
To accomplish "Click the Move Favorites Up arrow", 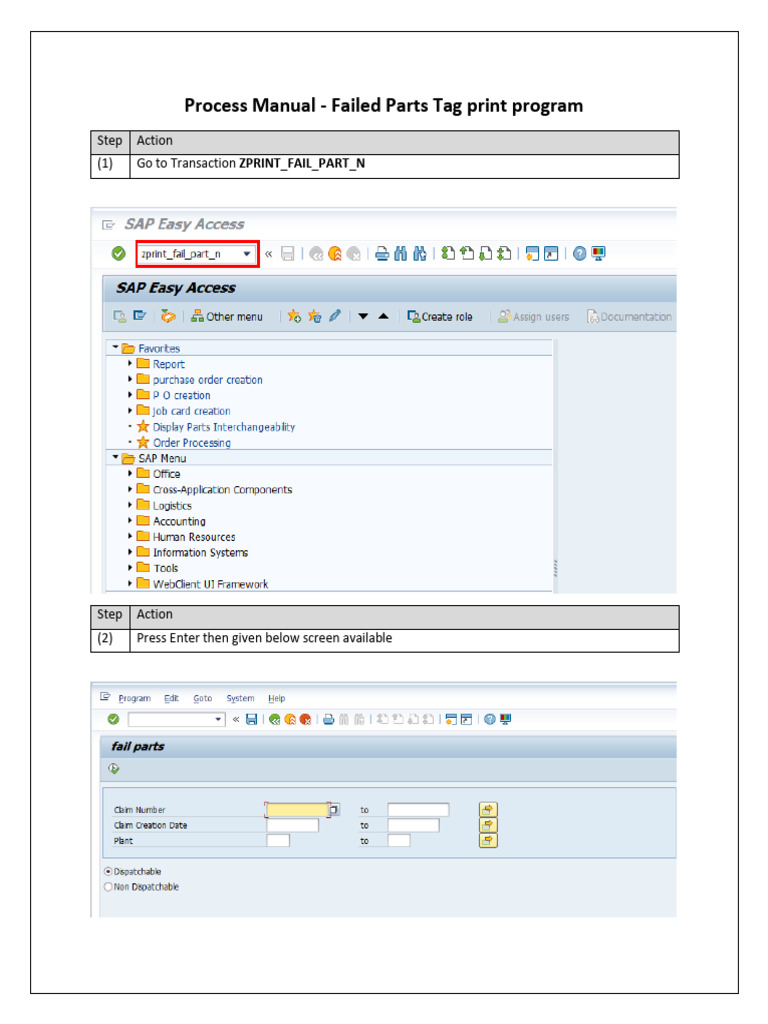I will [x=383, y=317].
